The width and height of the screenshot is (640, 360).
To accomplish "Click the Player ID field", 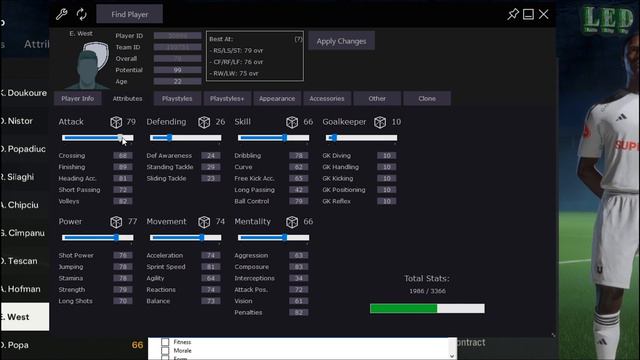I will [177, 36].
